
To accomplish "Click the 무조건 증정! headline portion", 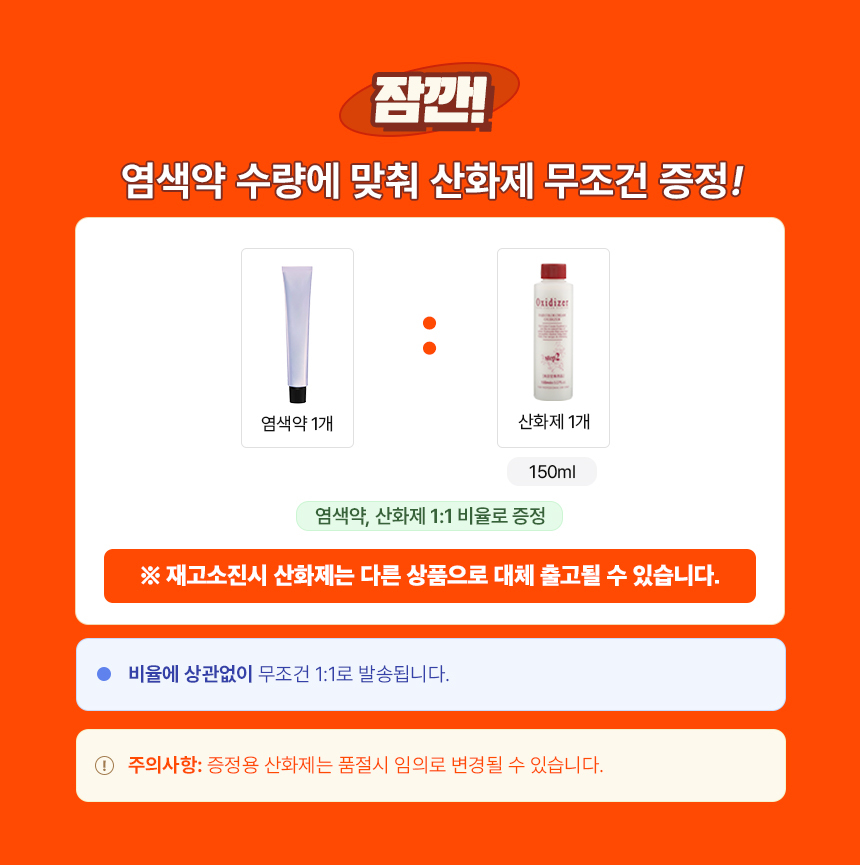I will tap(643, 181).
